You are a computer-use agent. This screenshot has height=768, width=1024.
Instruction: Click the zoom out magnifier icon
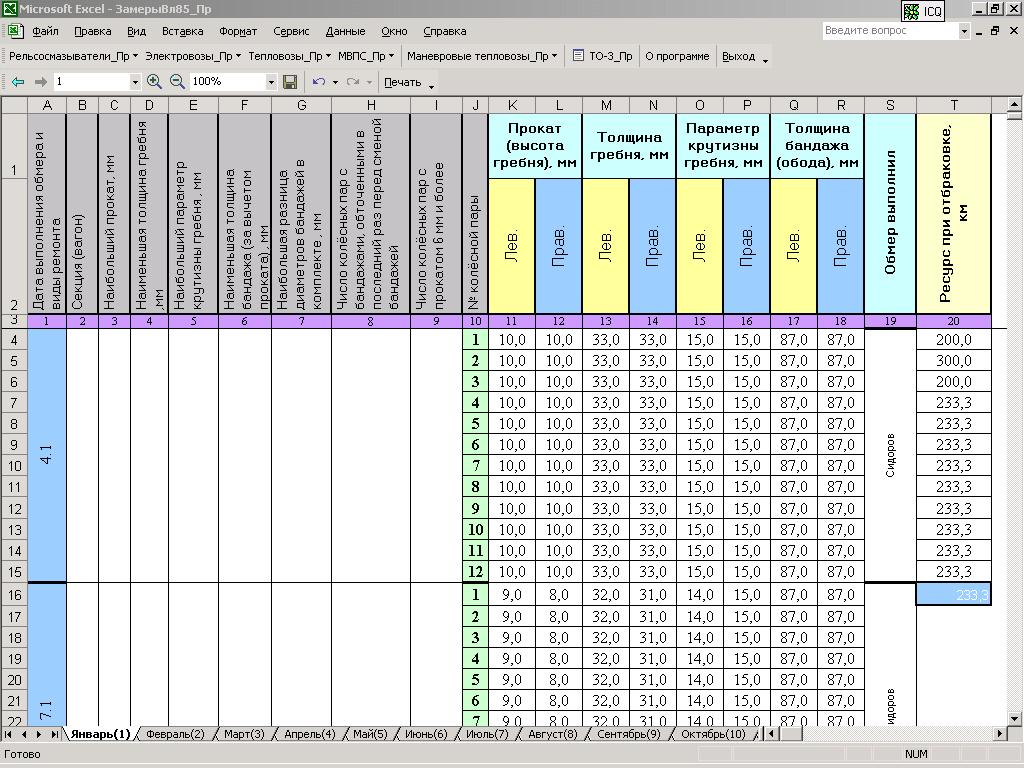click(177, 82)
